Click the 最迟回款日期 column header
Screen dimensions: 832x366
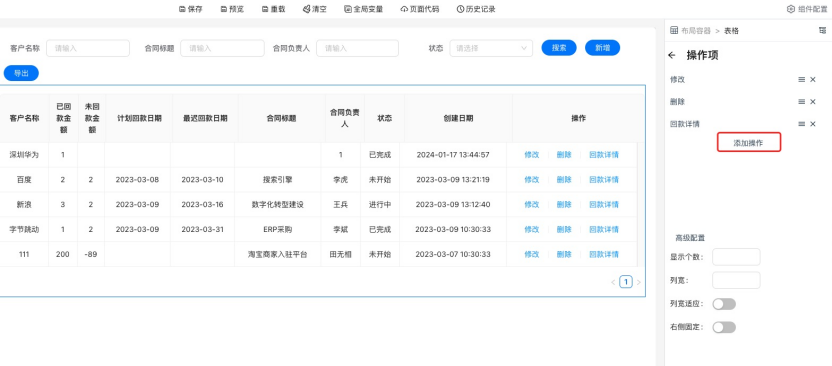205,118
